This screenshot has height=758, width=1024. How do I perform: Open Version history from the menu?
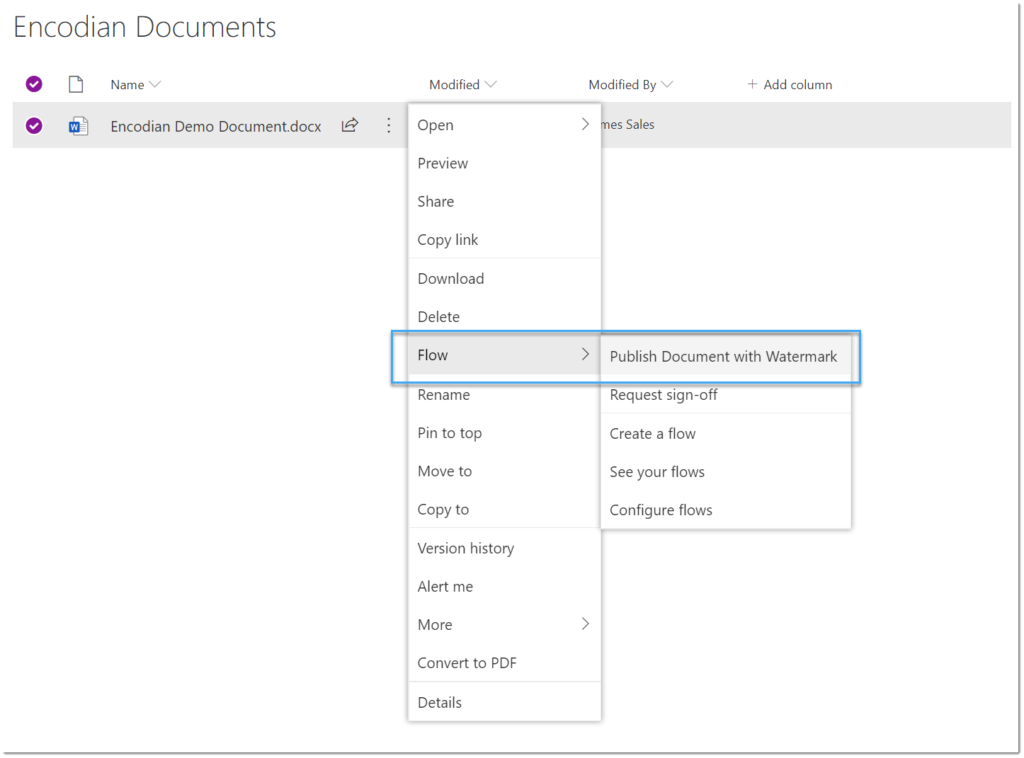[x=504, y=548]
